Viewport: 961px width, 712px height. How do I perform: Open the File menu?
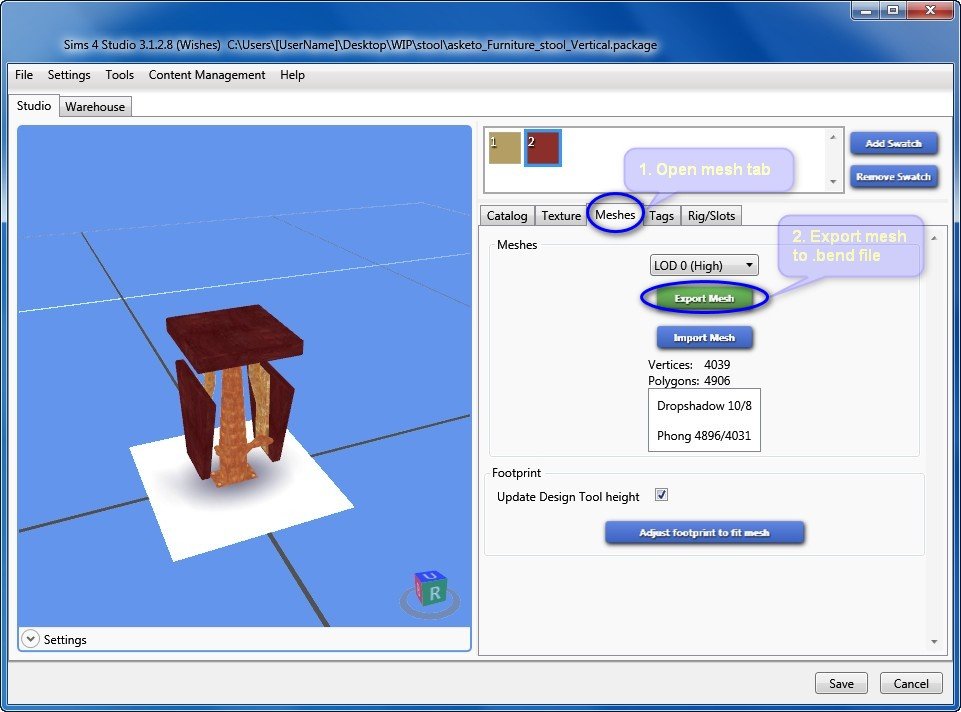tap(24, 75)
